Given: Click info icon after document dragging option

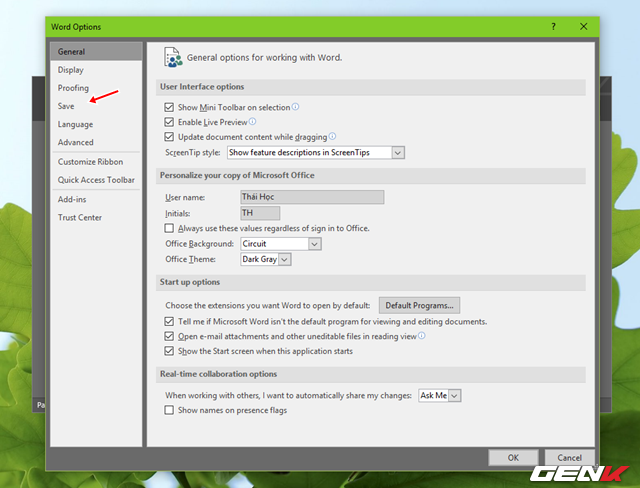Looking at the screenshot, I should point(332,136).
